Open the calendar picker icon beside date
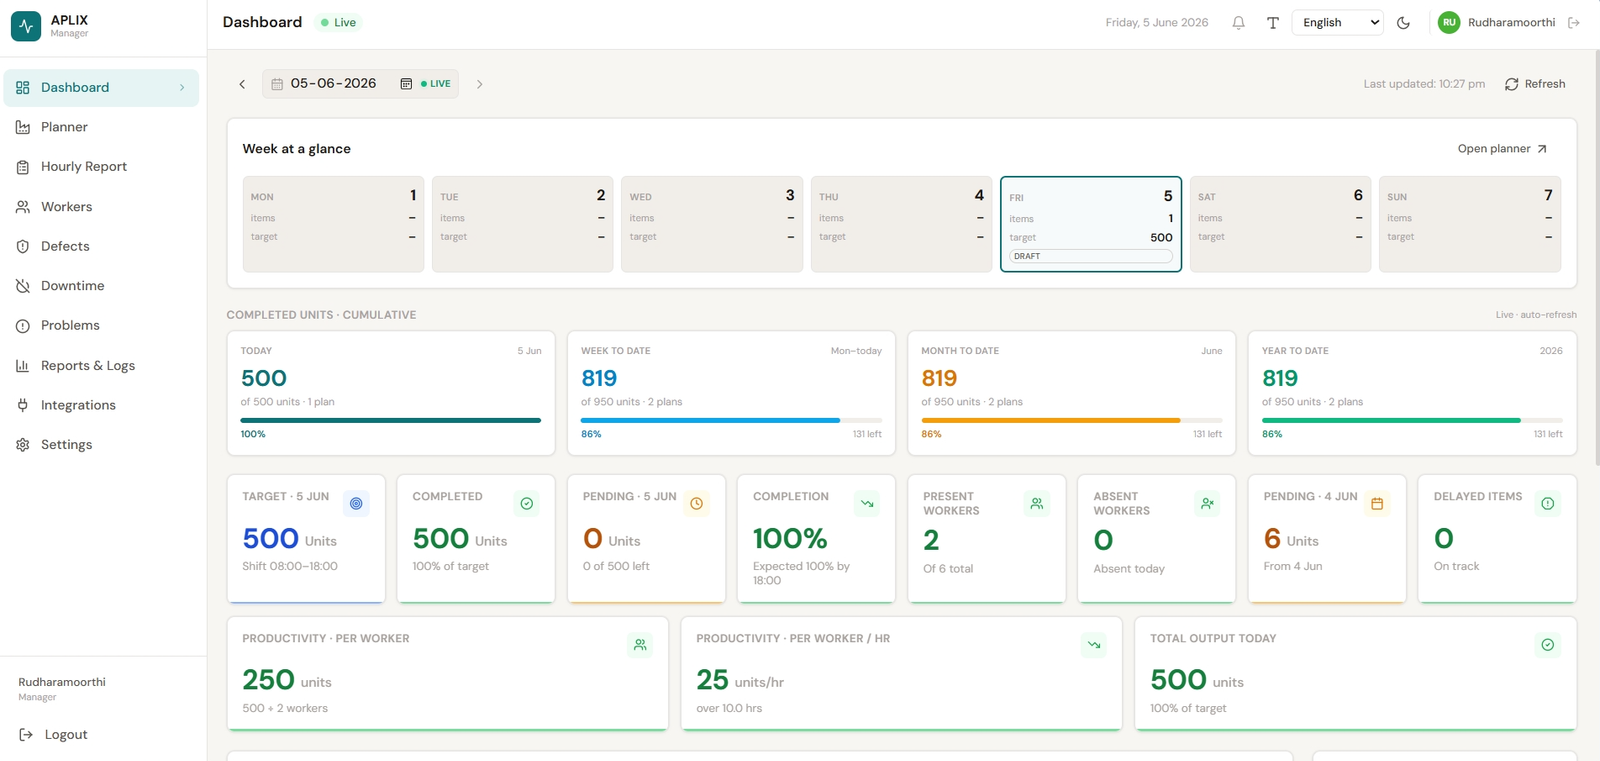Screen dimensions: 1600x761 pos(406,84)
